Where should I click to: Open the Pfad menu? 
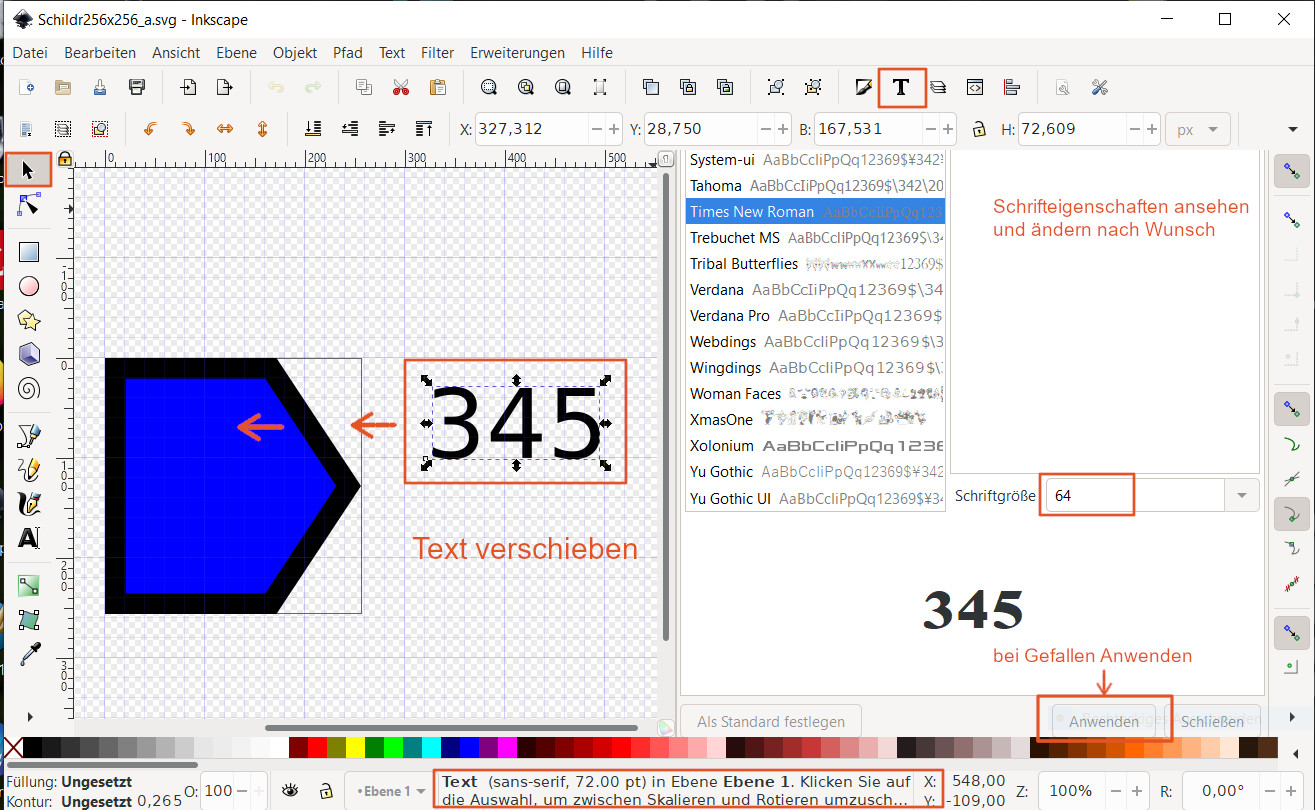(x=347, y=53)
